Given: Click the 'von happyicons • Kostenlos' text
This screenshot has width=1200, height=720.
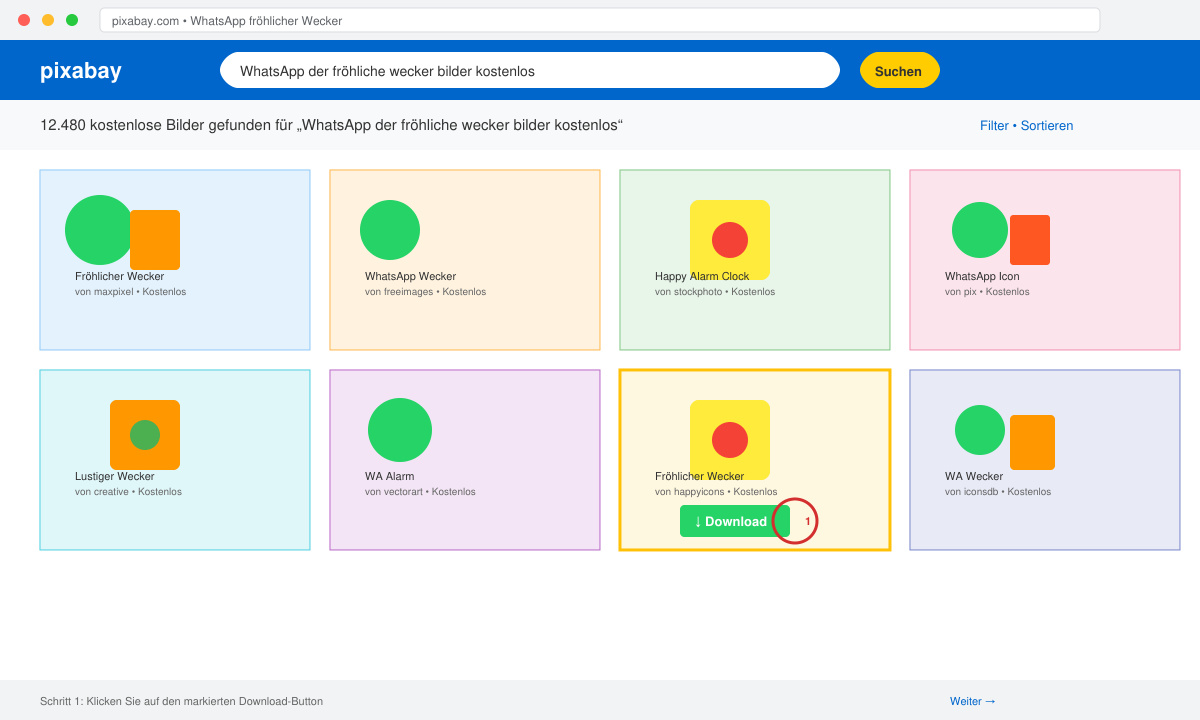Looking at the screenshot, I should coord(716,492).
